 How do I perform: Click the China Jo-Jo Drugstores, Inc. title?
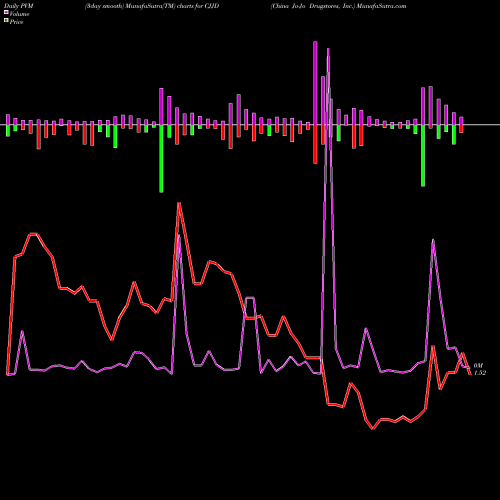click(313, 6)
